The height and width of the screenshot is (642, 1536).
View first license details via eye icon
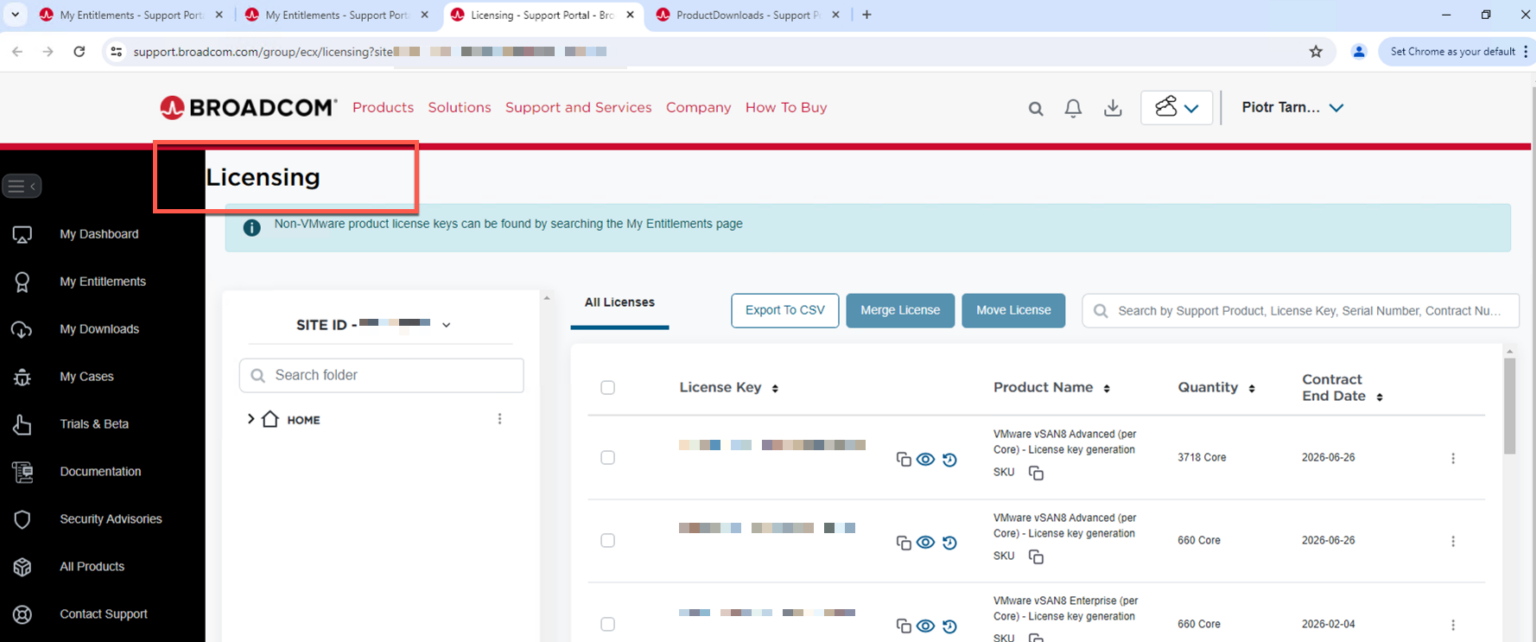tap(925, 459)
